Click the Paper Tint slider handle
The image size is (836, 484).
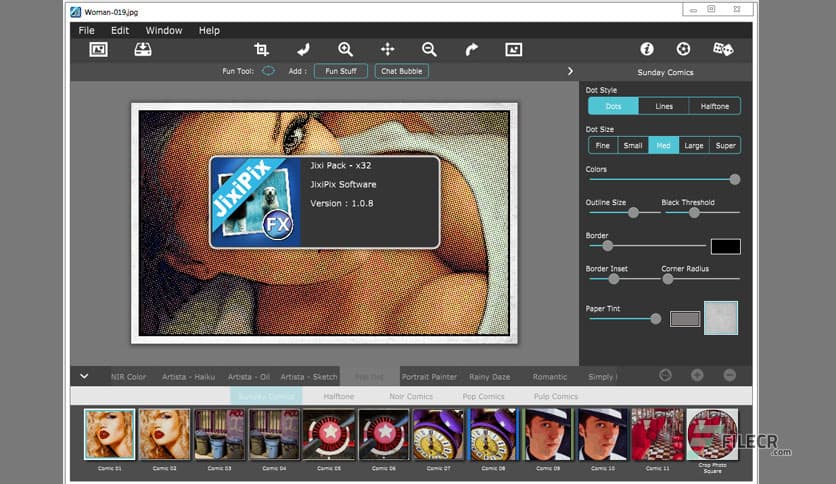(655, 319)
